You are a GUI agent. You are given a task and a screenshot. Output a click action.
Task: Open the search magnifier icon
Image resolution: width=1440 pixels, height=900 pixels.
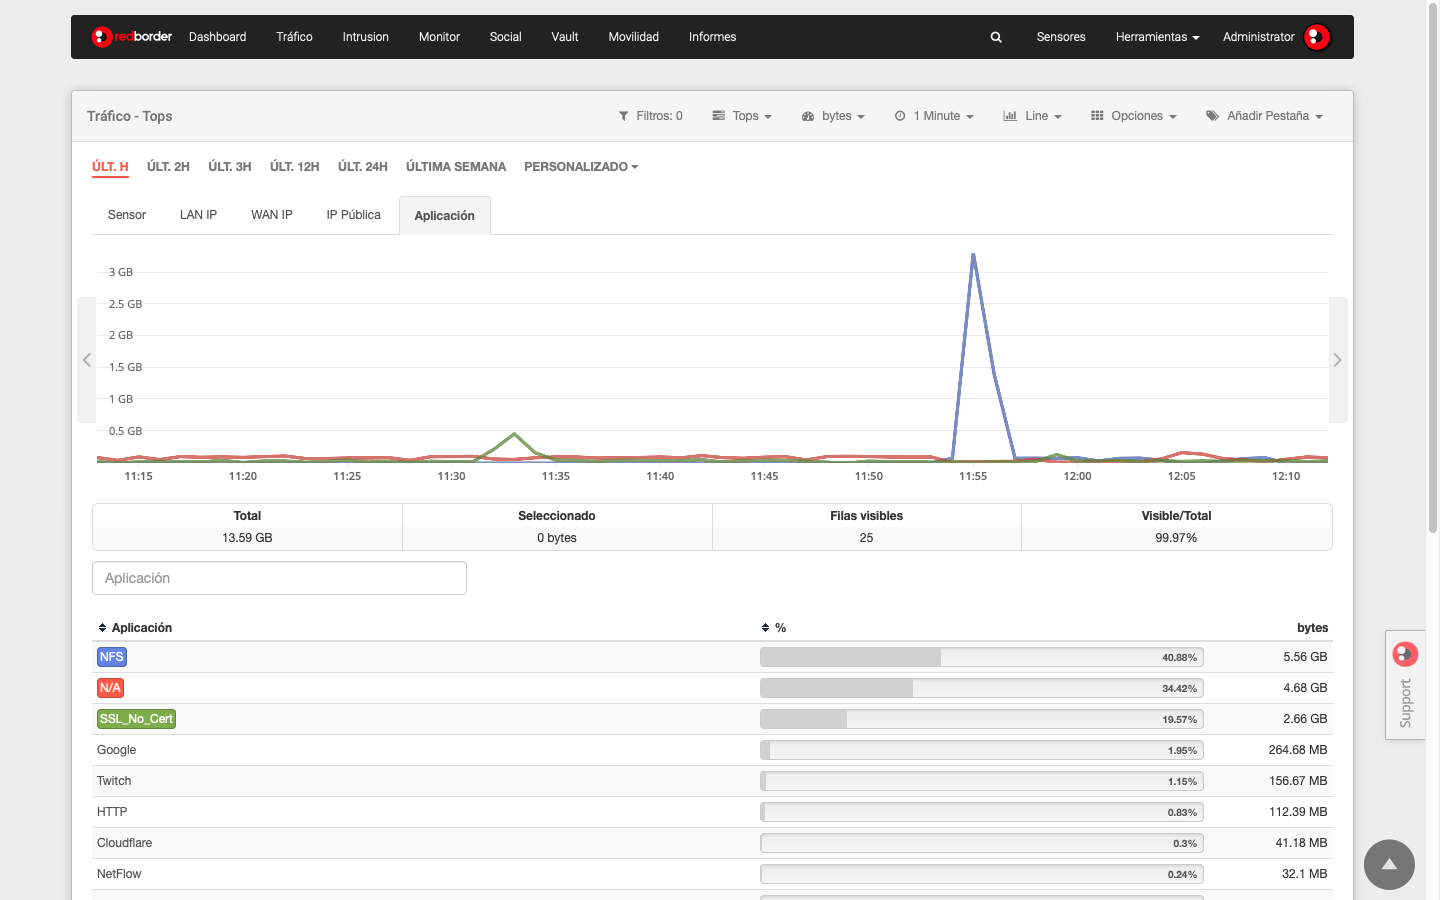click(x=996, y=37)
